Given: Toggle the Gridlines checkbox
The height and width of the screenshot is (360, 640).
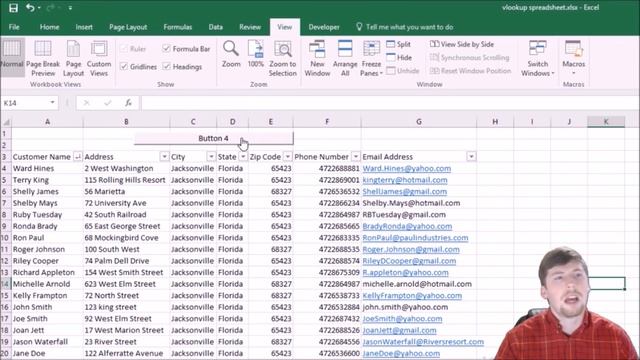Looking at the screenshot, I should click(124, 67).
